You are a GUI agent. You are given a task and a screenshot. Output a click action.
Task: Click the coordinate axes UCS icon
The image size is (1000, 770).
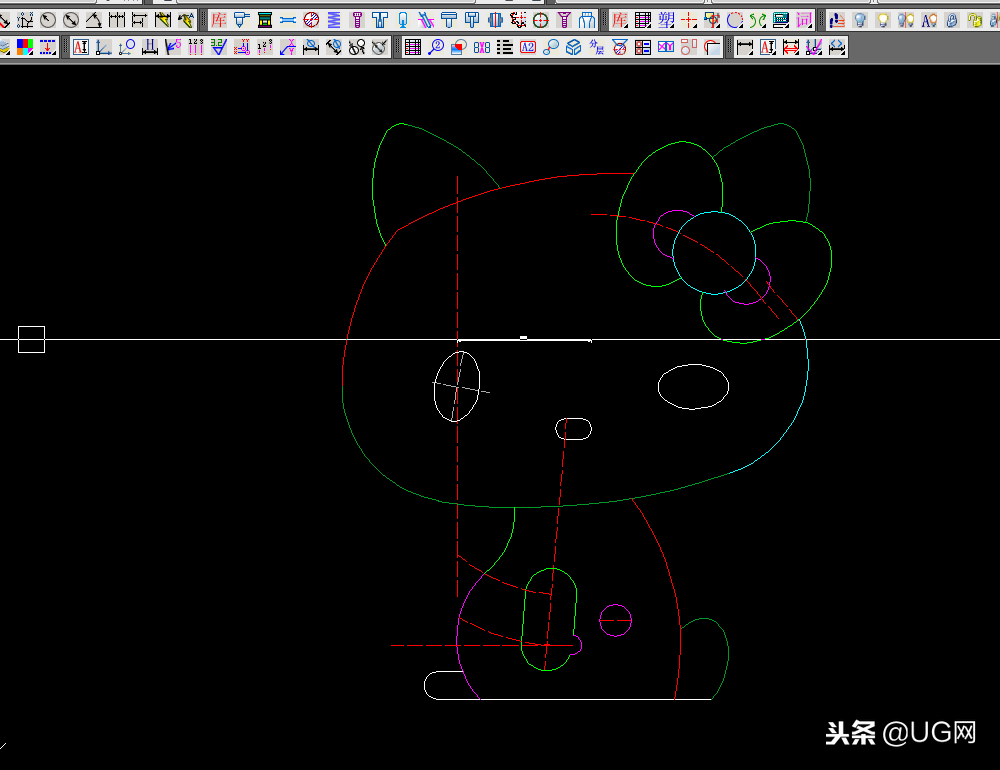(104, 47)
